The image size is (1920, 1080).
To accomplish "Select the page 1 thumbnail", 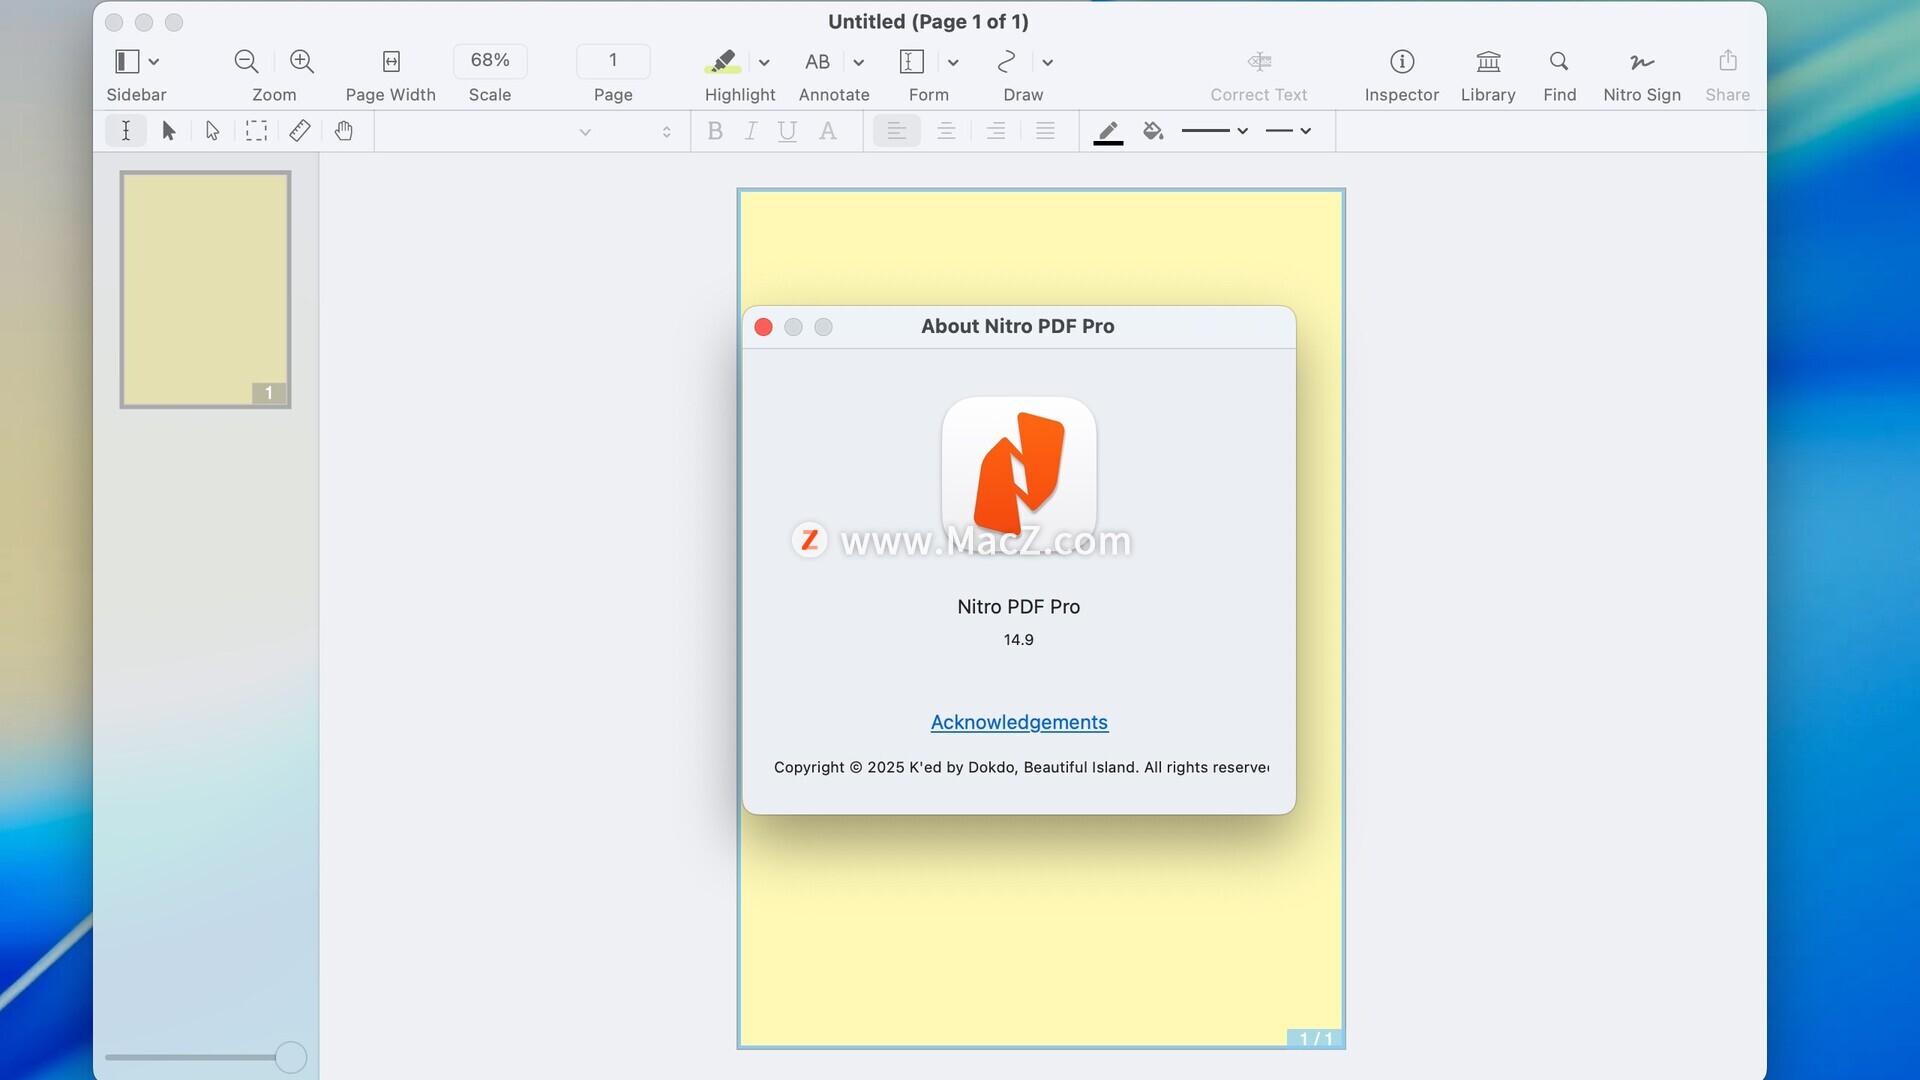I will [x=205, y=289].
